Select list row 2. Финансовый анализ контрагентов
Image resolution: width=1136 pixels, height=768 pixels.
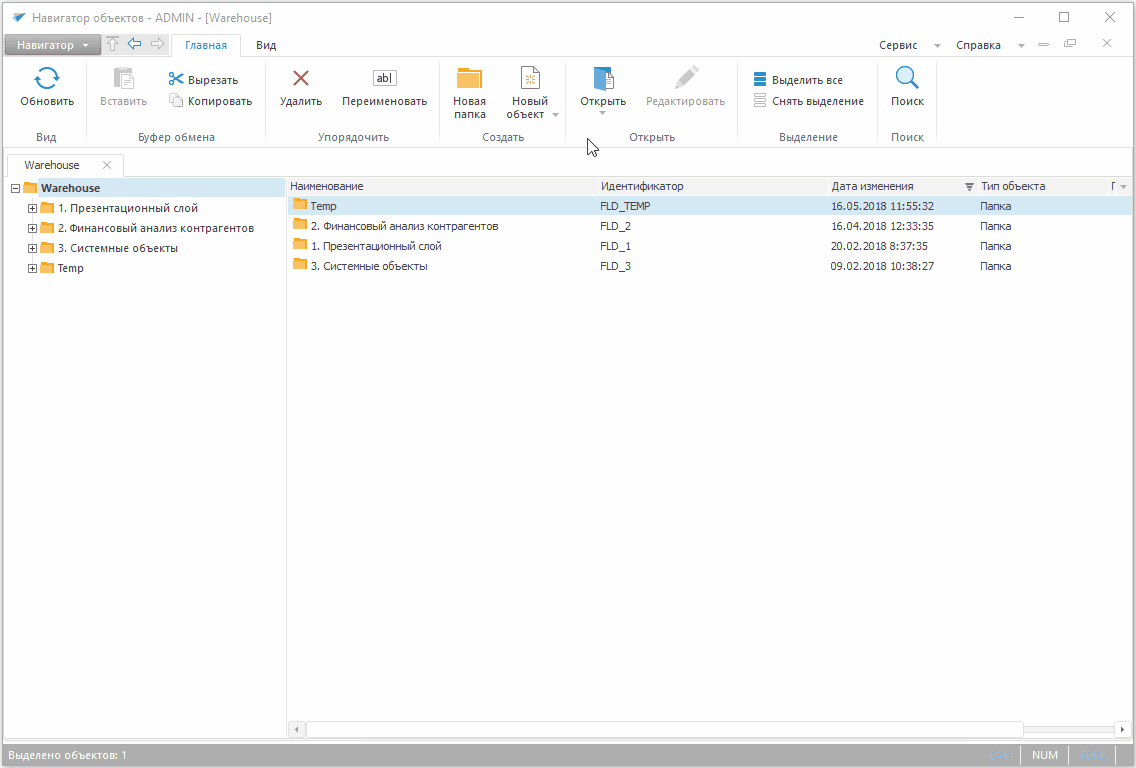coord(710,226)
